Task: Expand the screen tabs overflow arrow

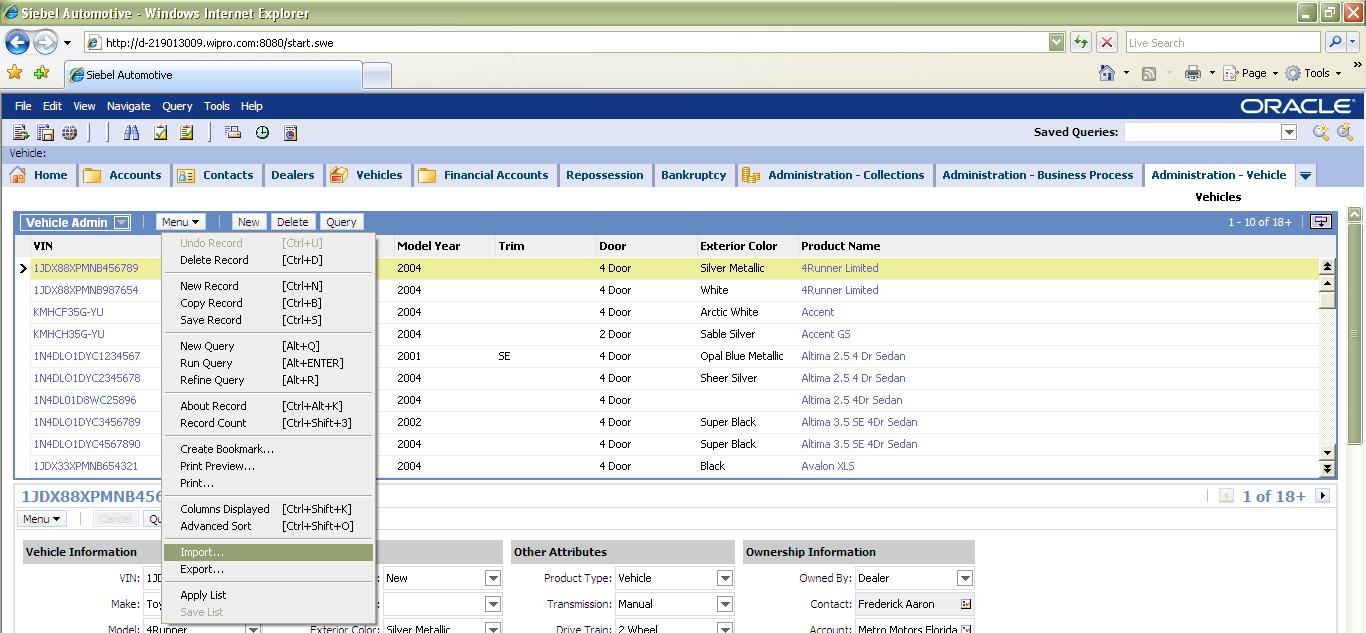Action: pos(1305,175)
